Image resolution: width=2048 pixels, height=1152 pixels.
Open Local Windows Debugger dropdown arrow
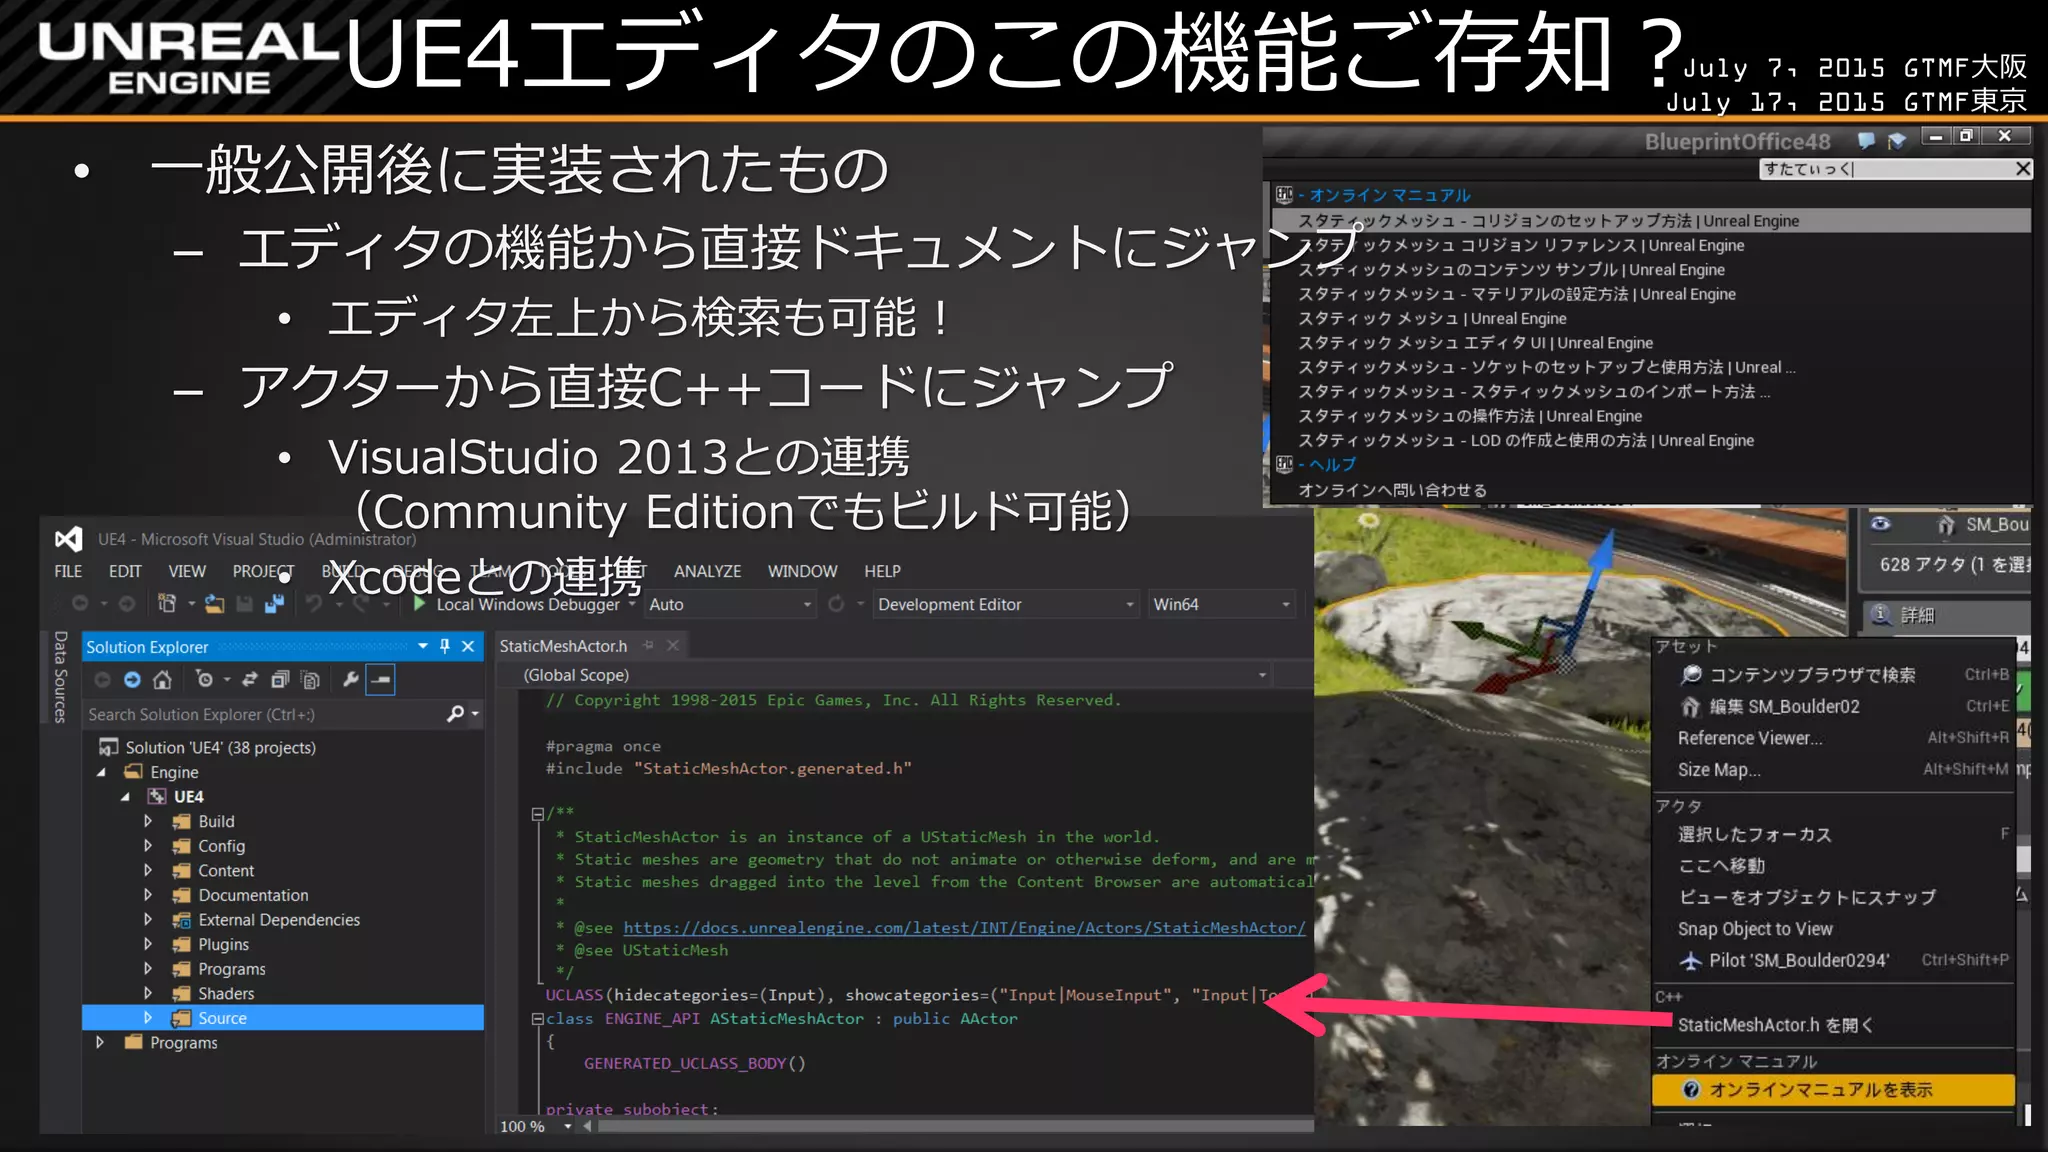click(x=632, y=604)
